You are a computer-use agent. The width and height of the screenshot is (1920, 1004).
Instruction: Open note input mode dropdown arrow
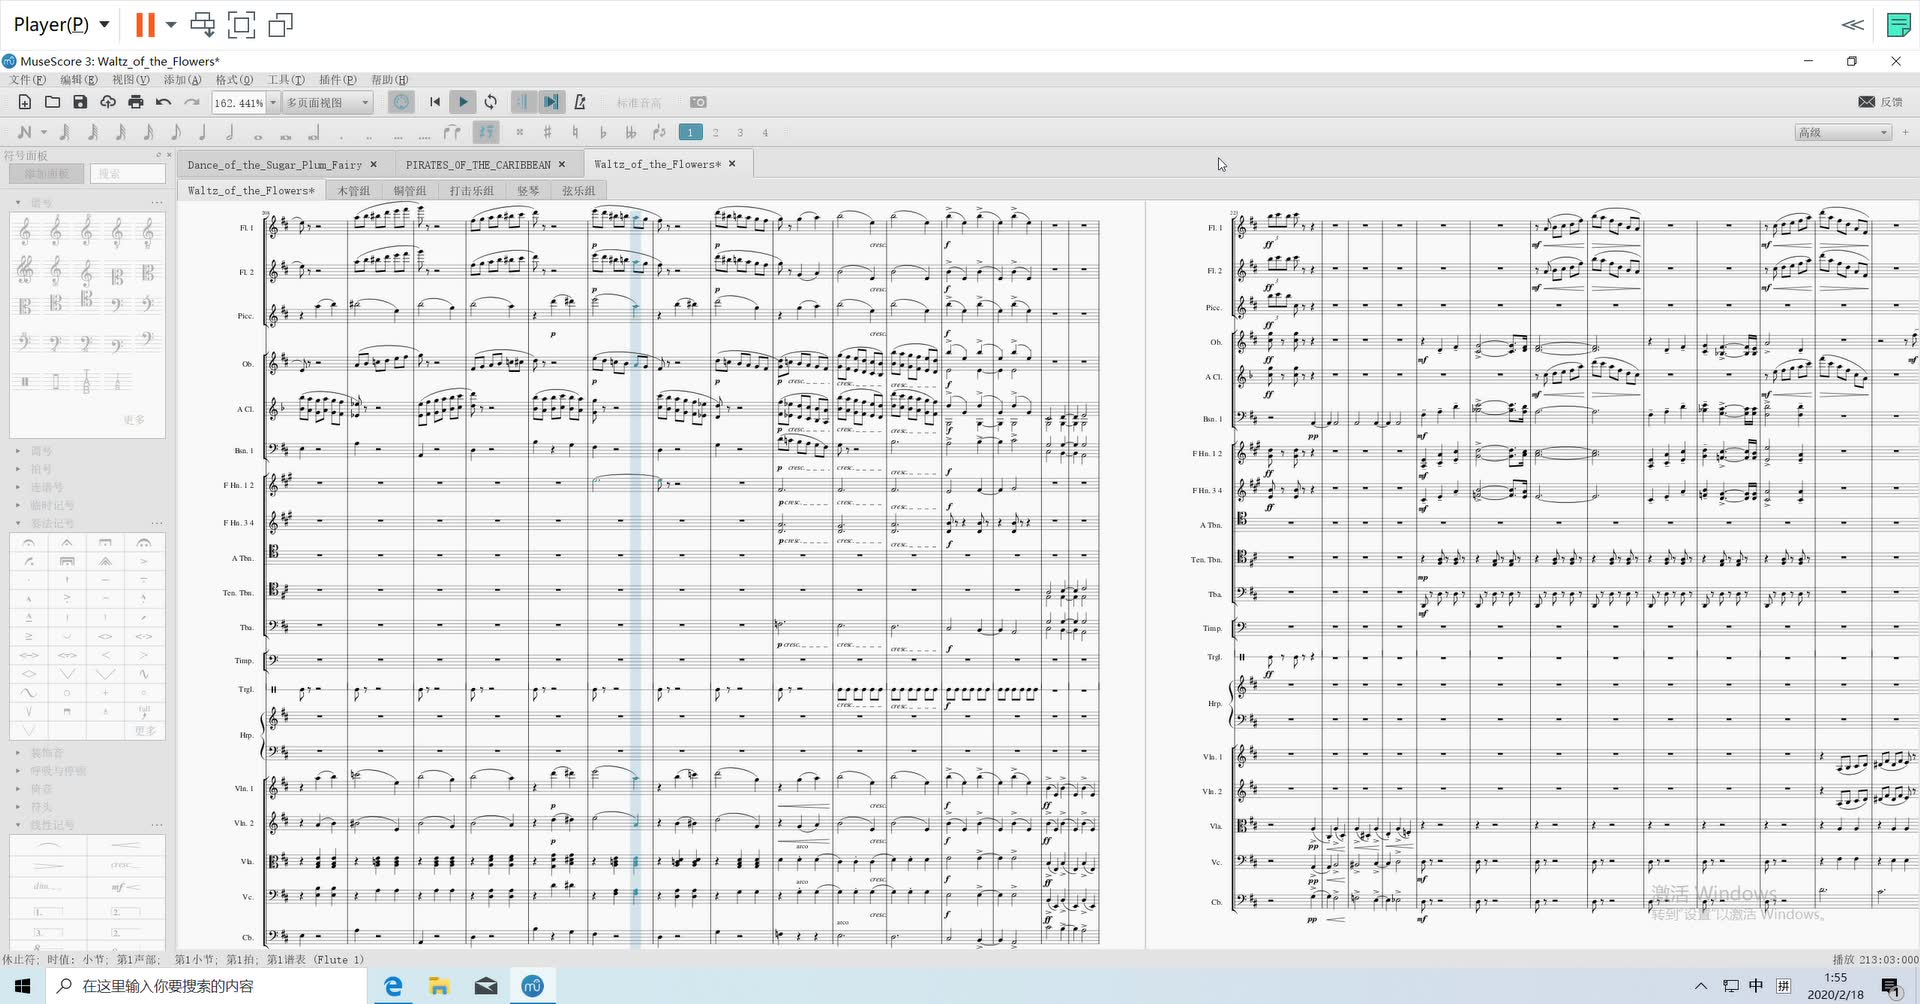pos(44,132)
